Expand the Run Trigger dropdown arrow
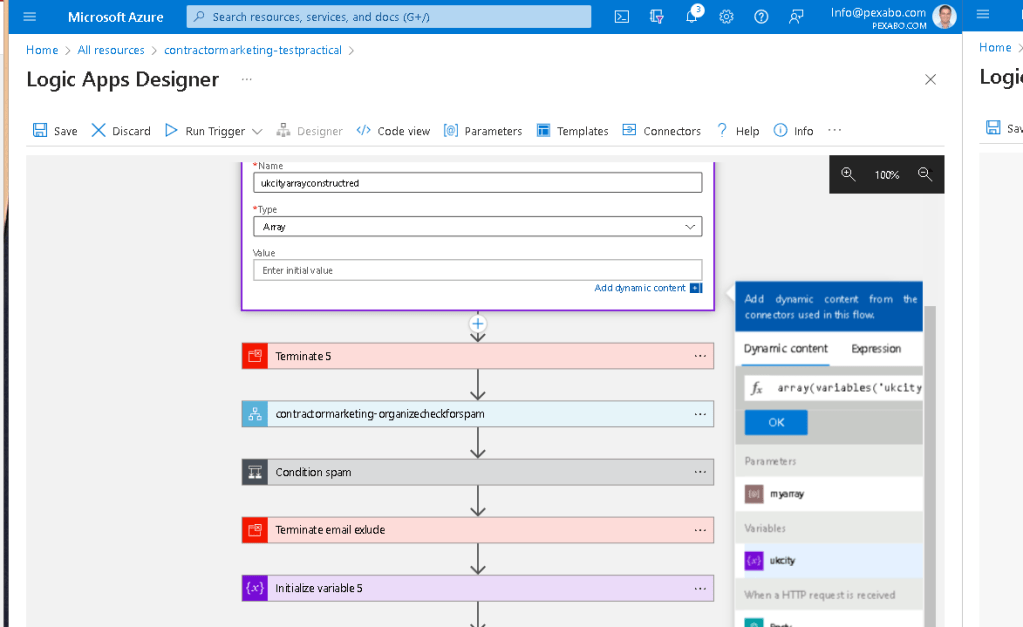Viewport: 1023px width, 627px height. point(257,131)
